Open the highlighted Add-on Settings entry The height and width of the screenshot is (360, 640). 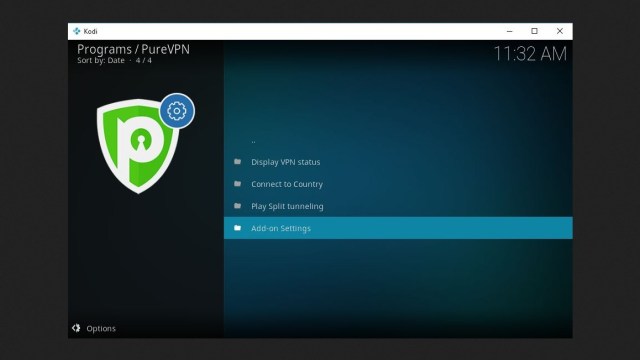coord(398,228)
